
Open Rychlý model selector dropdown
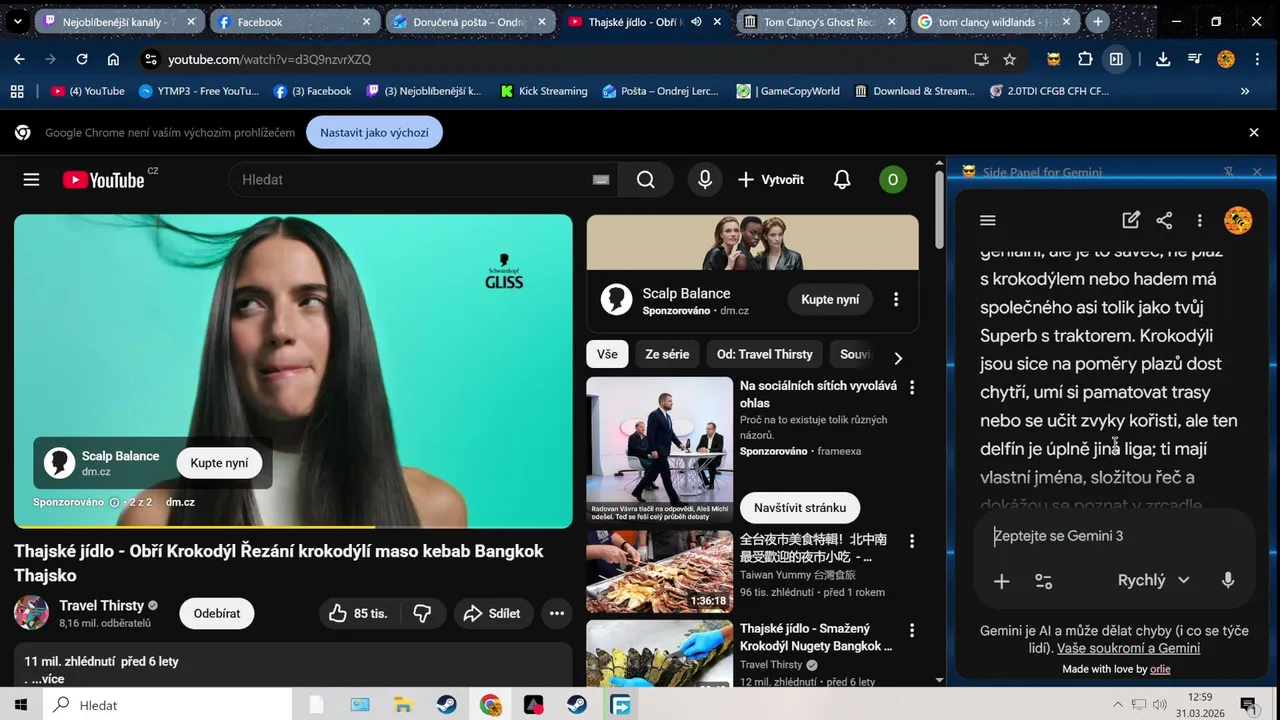point(1153,580)
